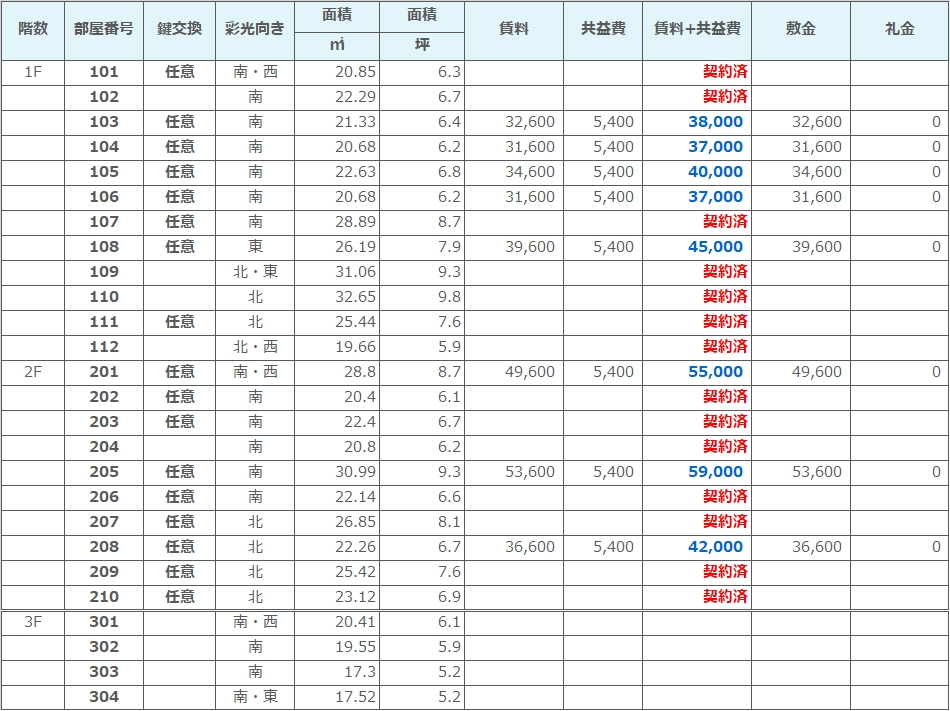
Task: Open the 38,000 total for room 103
Action: [x=715, y=122]
